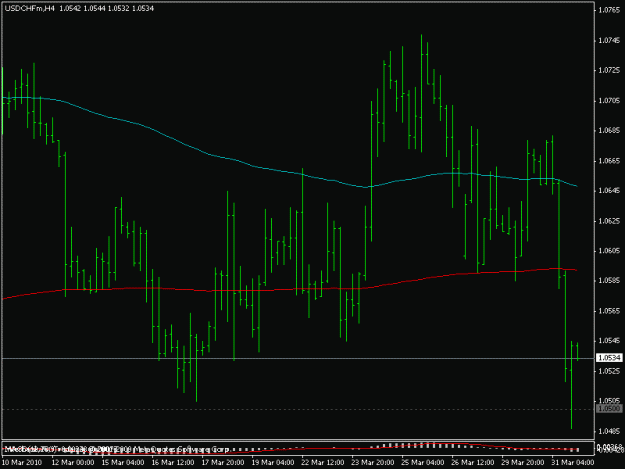625x469 pixels.
Task: Click the 1.0725 price axis label
Action: [x=609, y=70]
